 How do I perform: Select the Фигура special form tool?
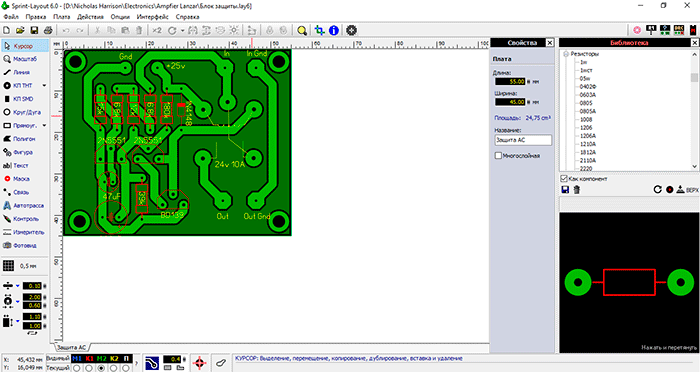click(24, 152)
